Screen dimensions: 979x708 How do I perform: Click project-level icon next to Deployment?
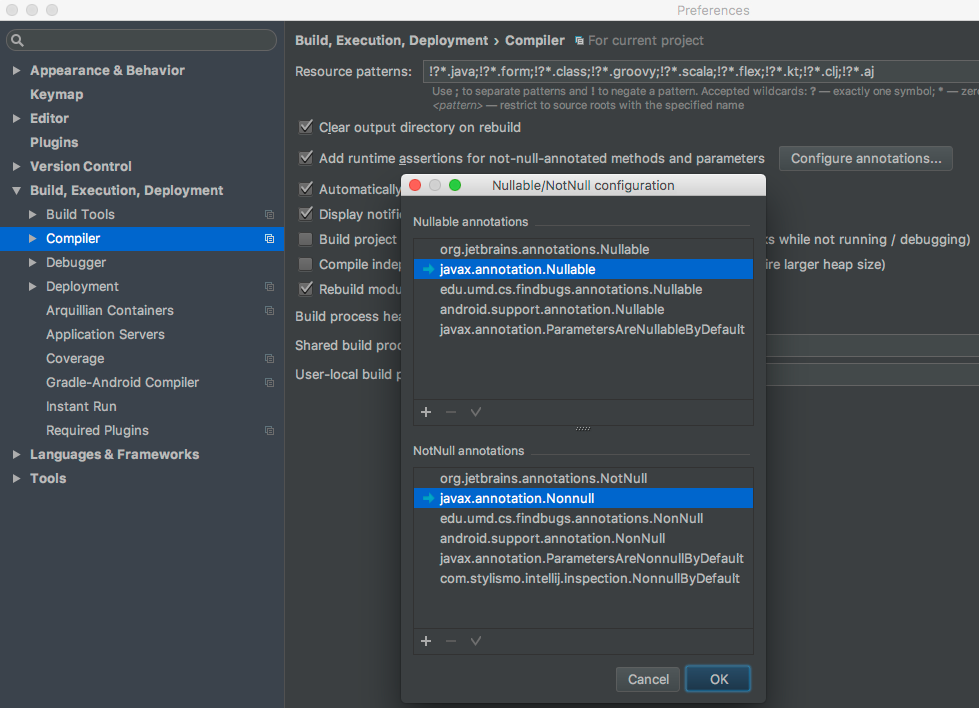click(269, 287)
